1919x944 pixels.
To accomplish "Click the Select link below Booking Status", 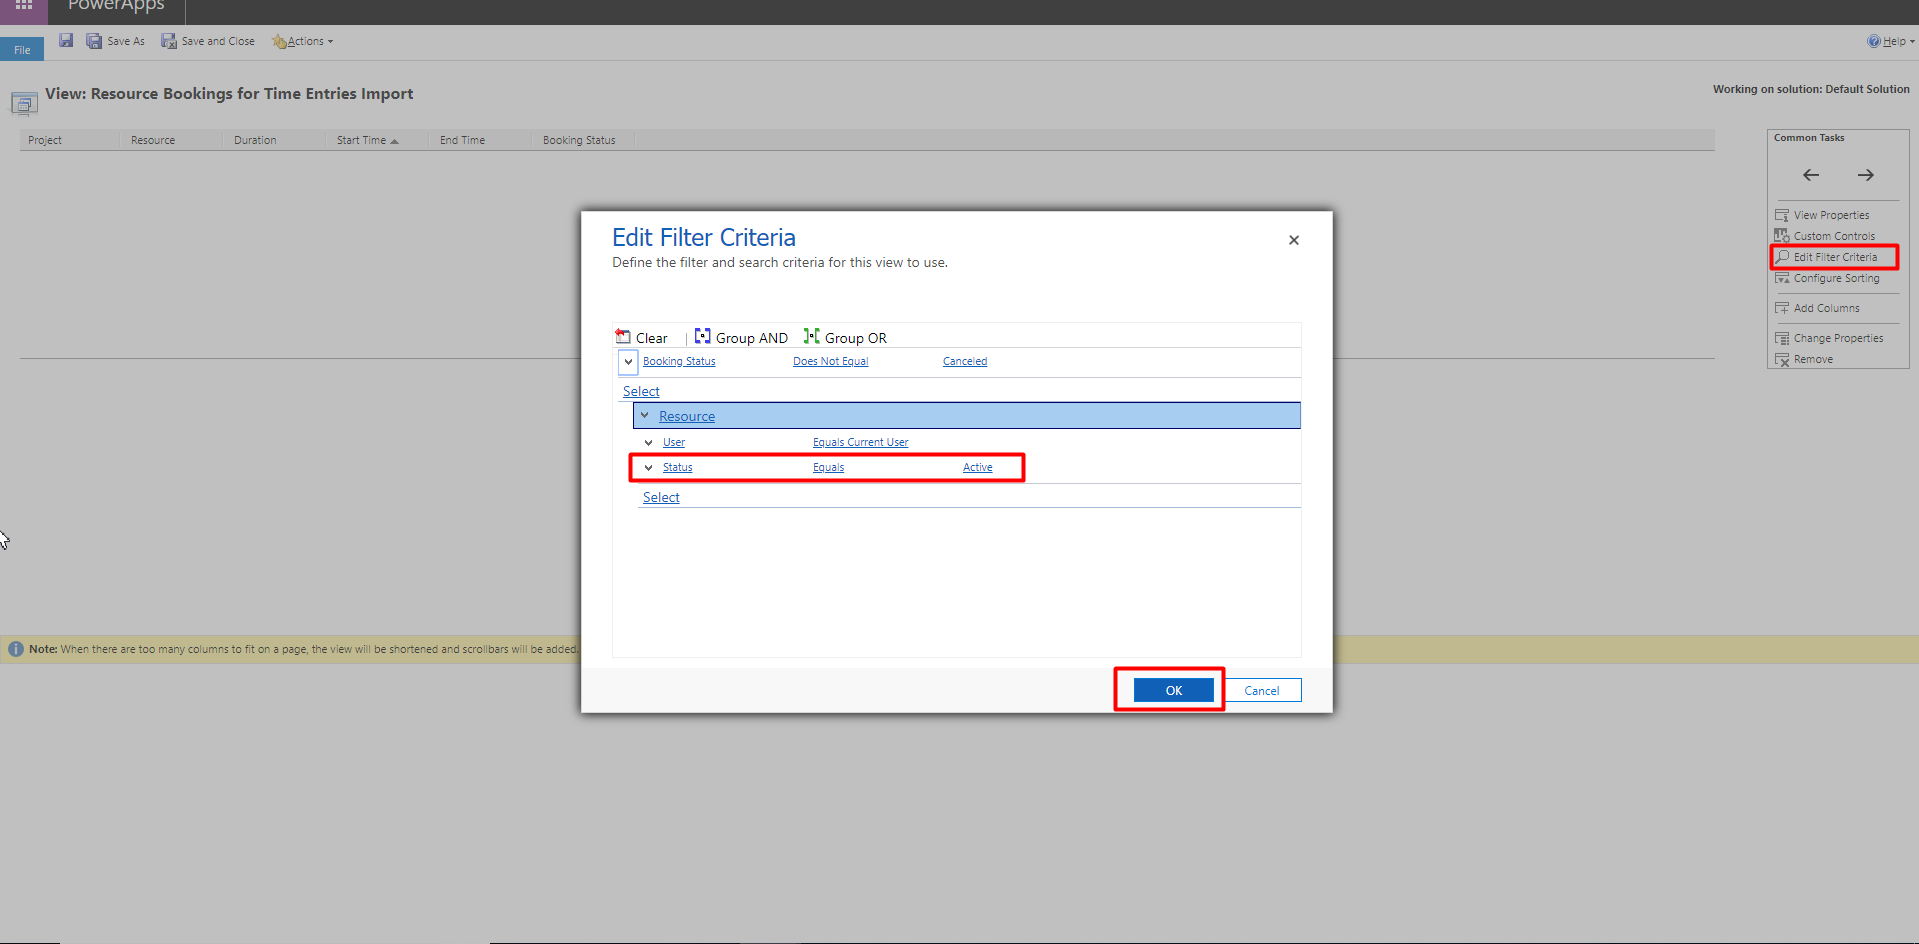I will click(x=641, y=391).
